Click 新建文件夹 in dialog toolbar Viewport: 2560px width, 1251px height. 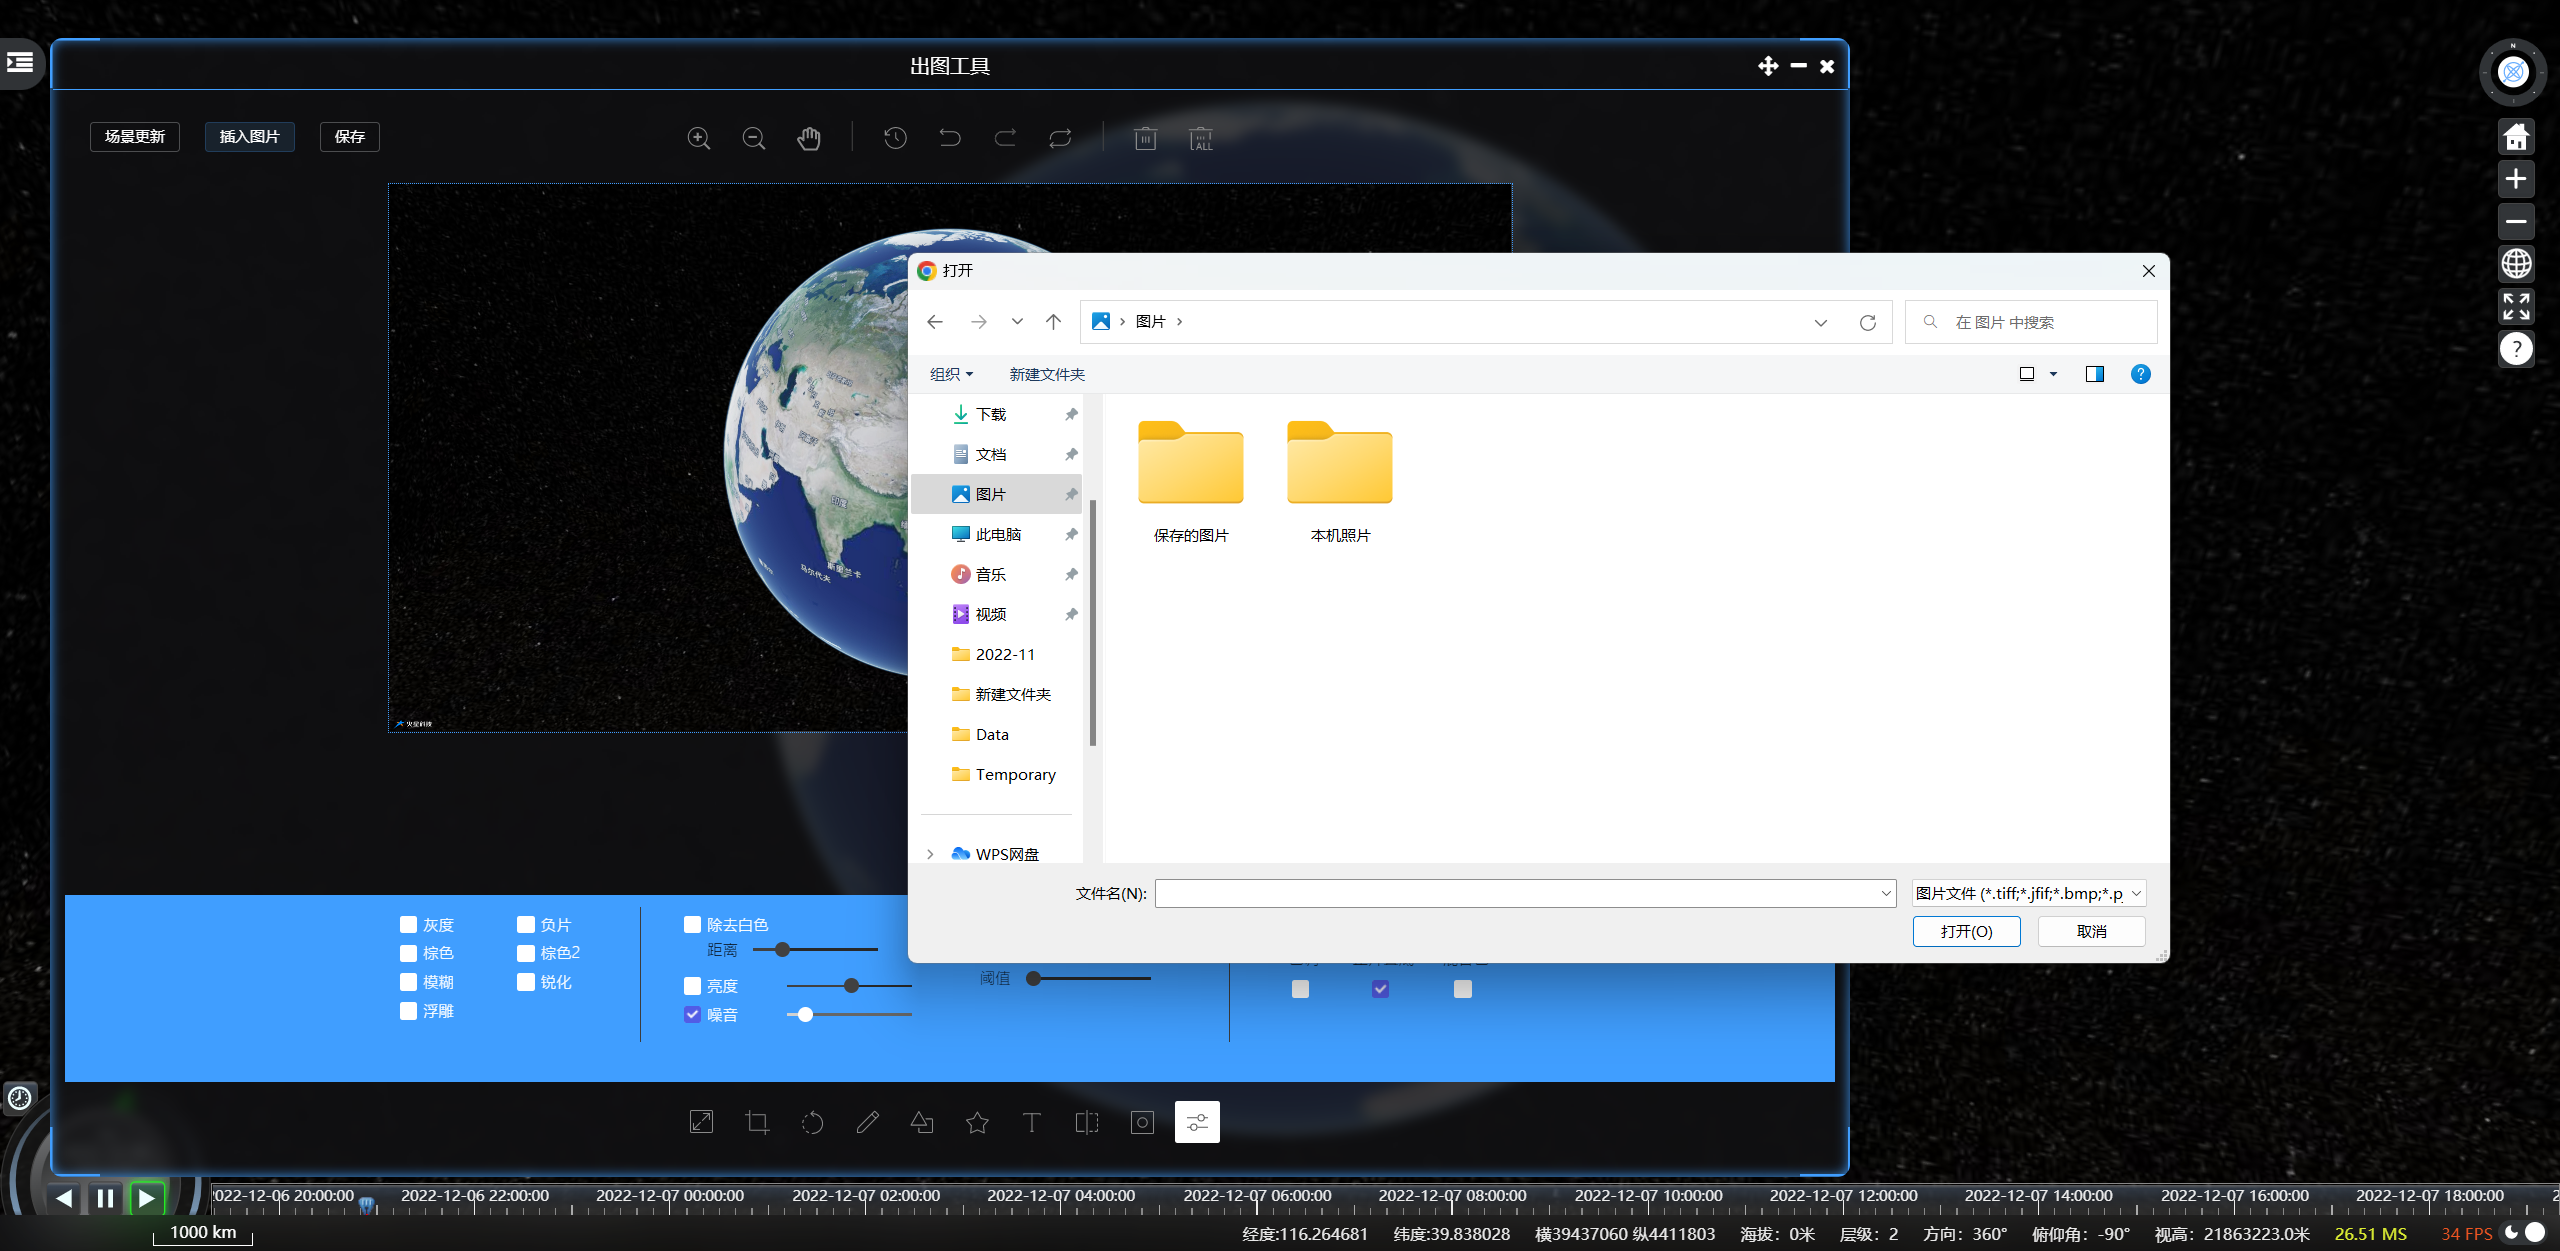1046,374
